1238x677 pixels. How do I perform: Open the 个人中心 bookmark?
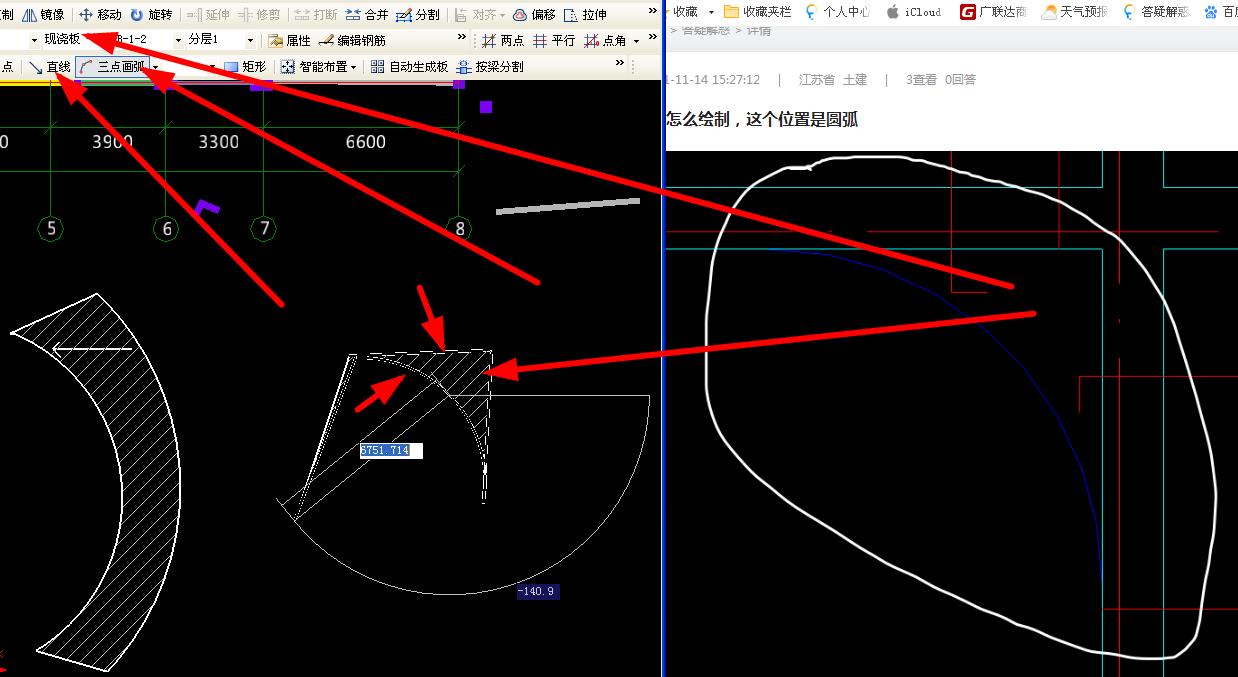click(x=837, y=12)
